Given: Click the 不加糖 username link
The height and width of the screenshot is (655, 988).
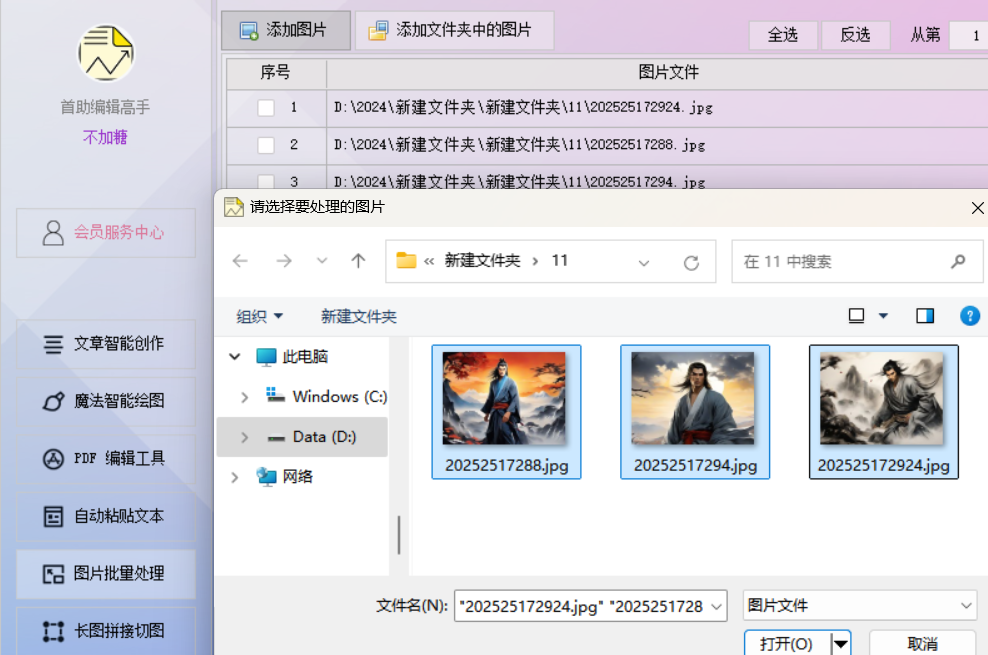Looking at the screenshot, I should 105,137.
